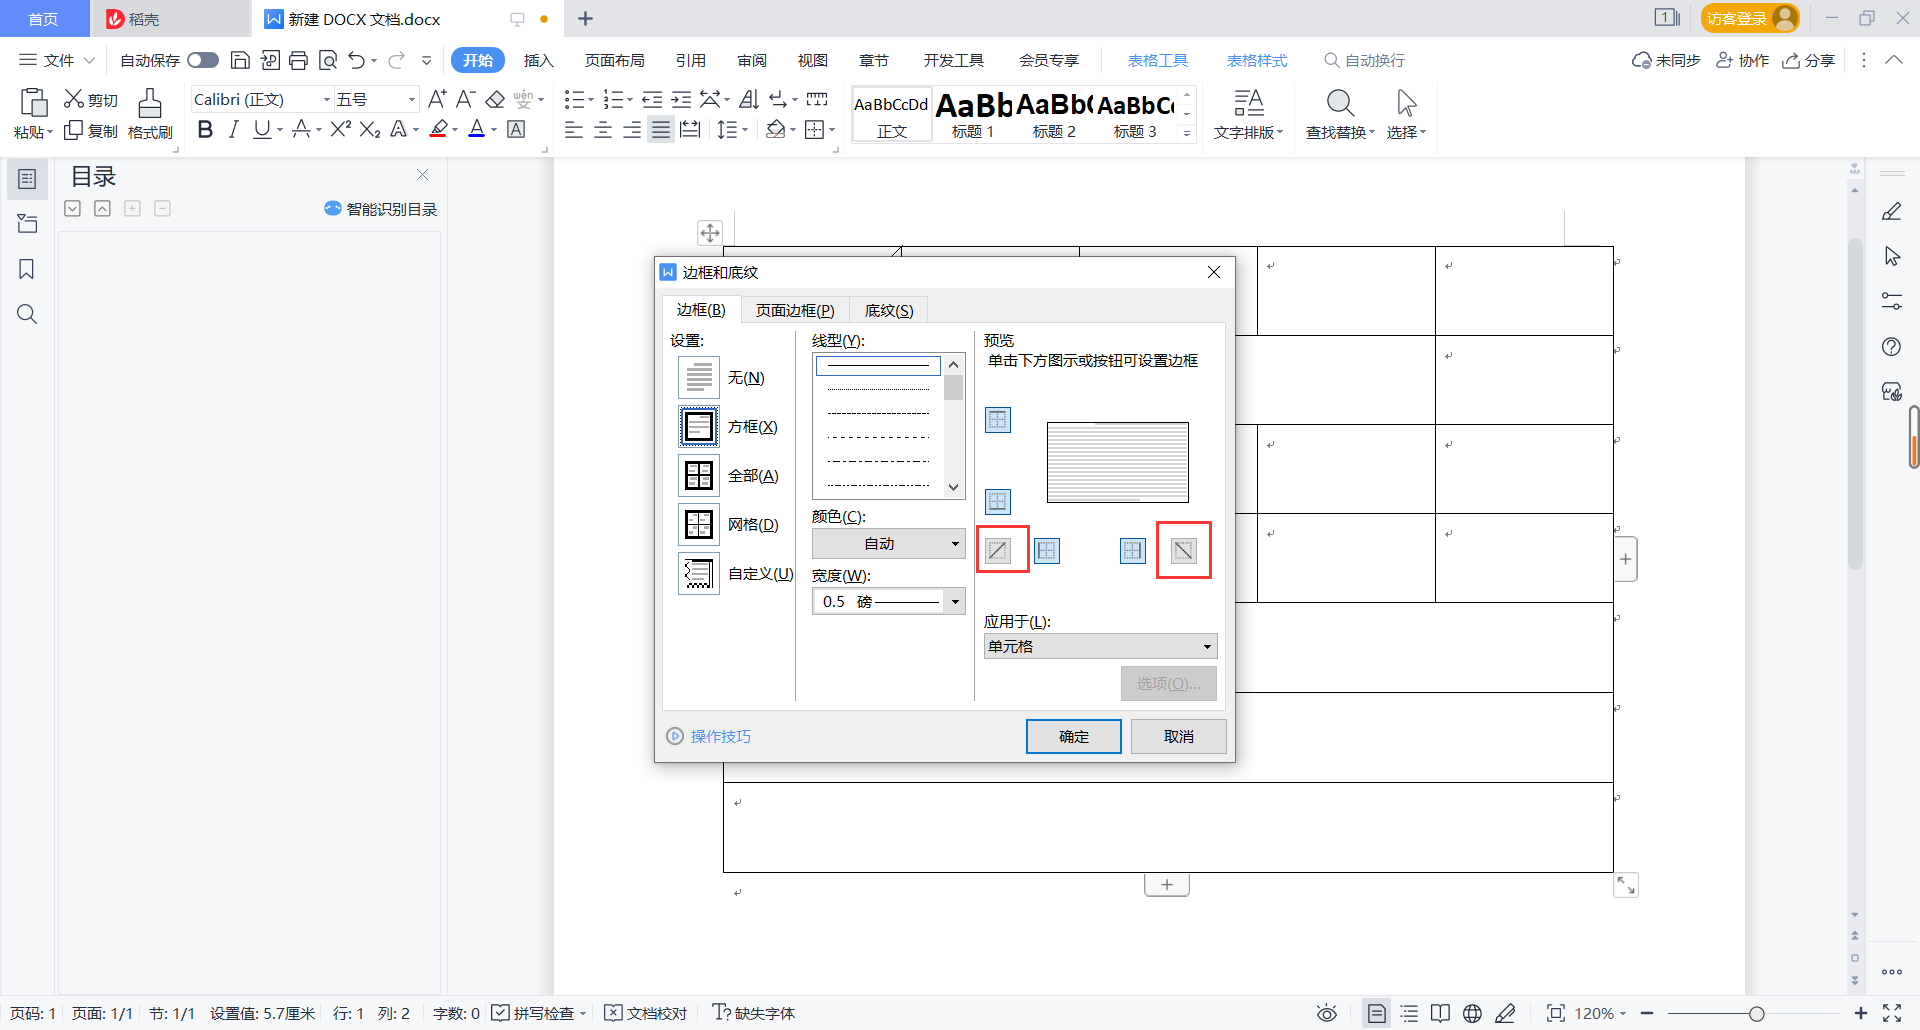Expand the File menu
The image size is (1920, 1030).
point(58,60)
